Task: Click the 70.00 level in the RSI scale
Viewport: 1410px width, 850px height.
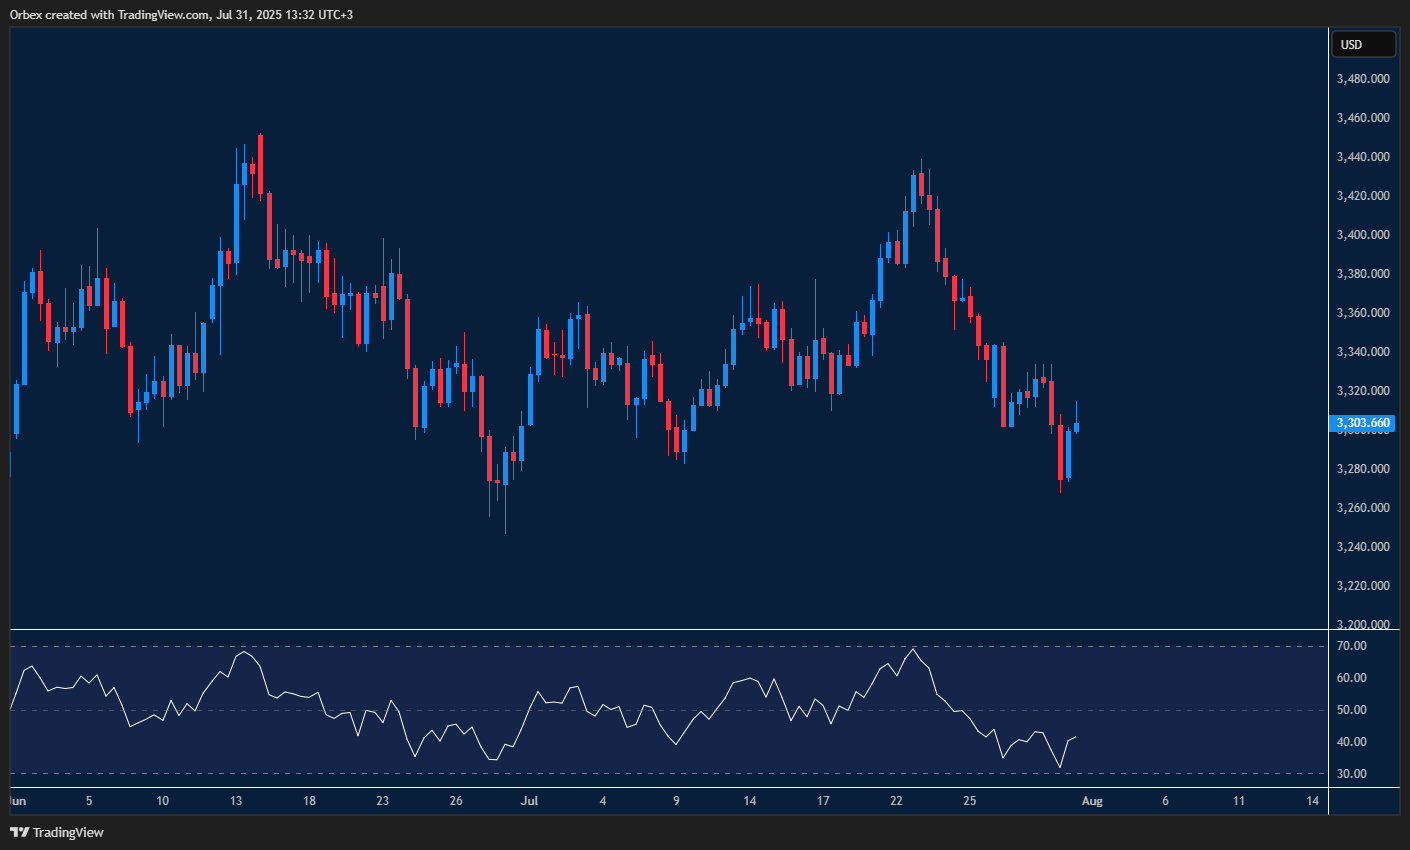Action: tap(1351, 646)
